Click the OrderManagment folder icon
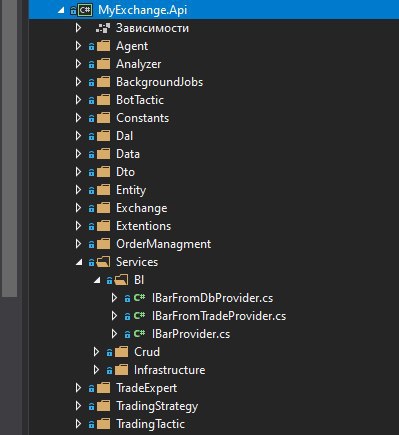 click(x=103, y=244)
